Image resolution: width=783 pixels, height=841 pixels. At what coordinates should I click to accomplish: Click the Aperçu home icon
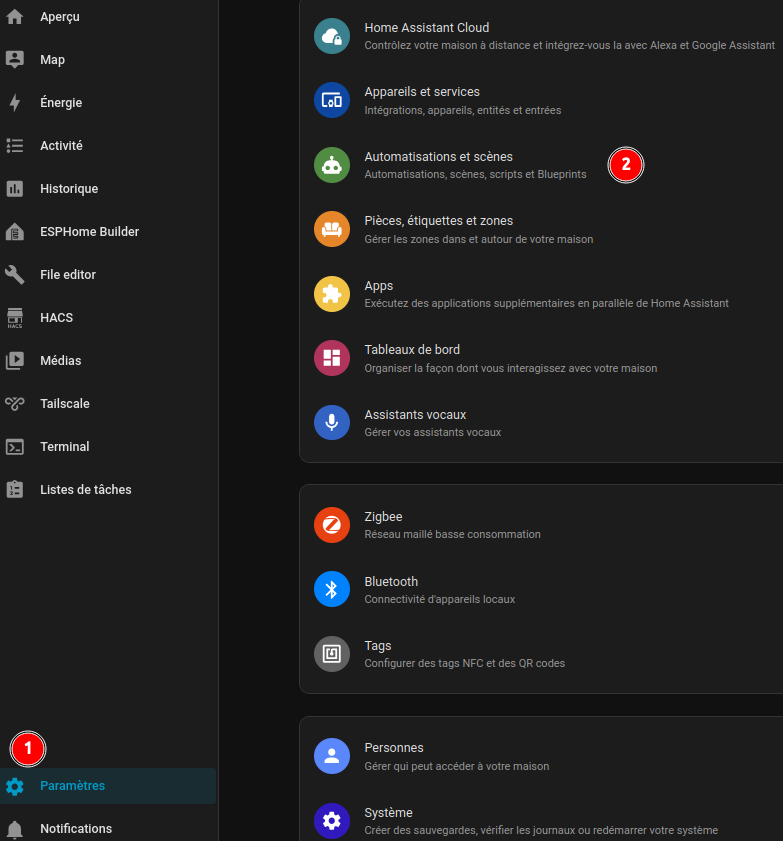[x=14, y=17]
